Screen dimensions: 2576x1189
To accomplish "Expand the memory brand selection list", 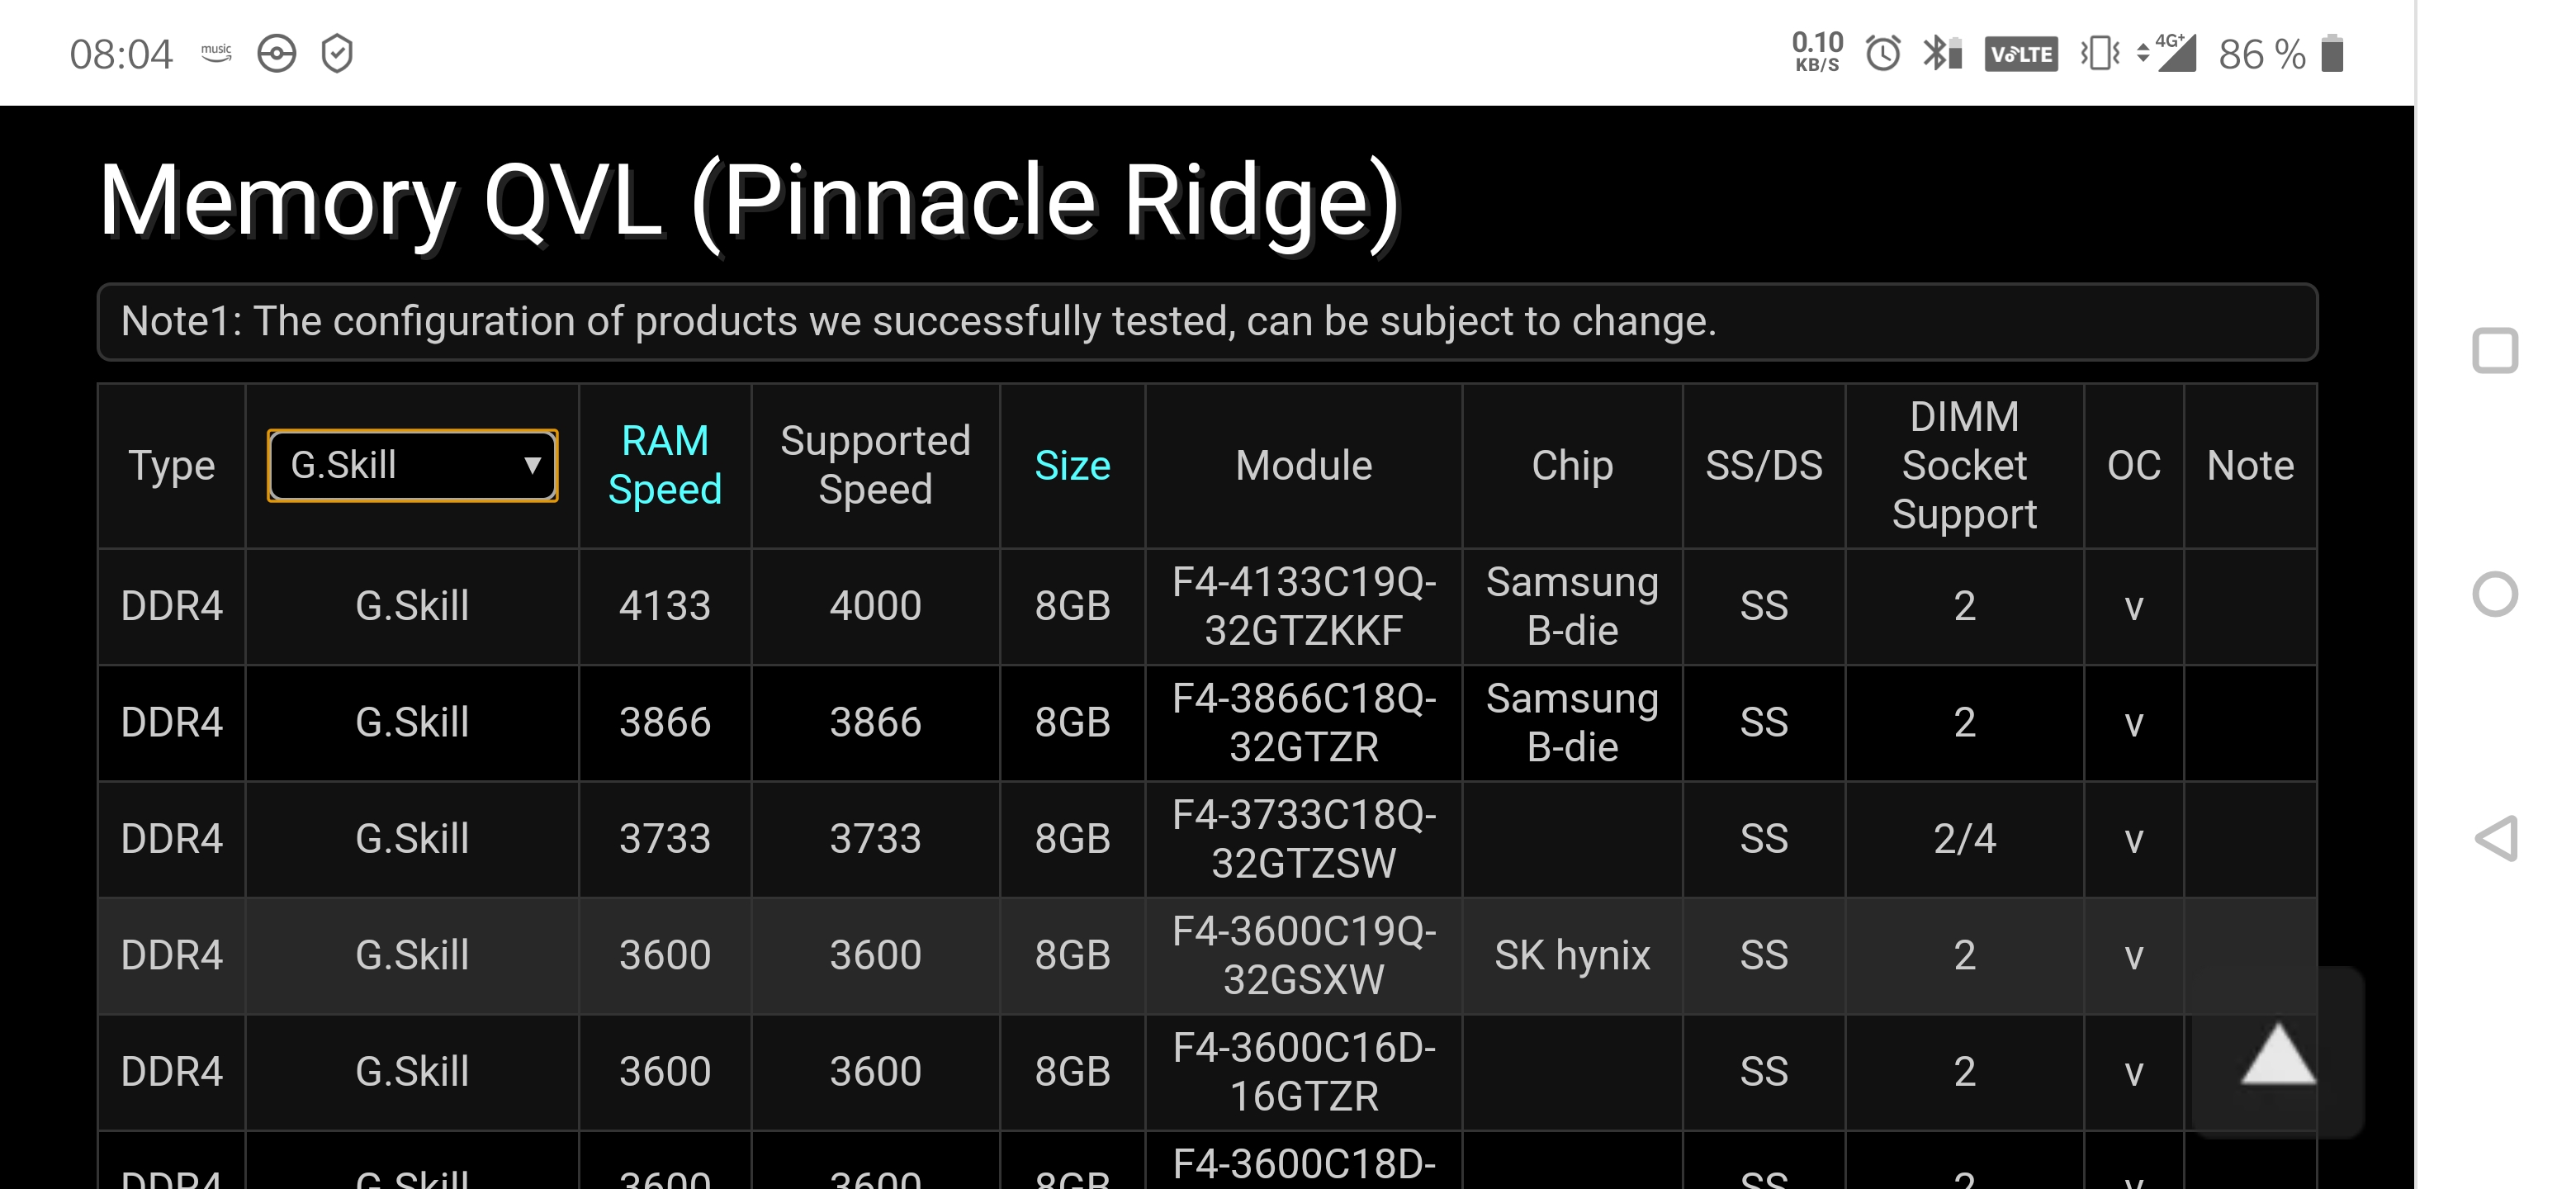I will click(411, 465).
